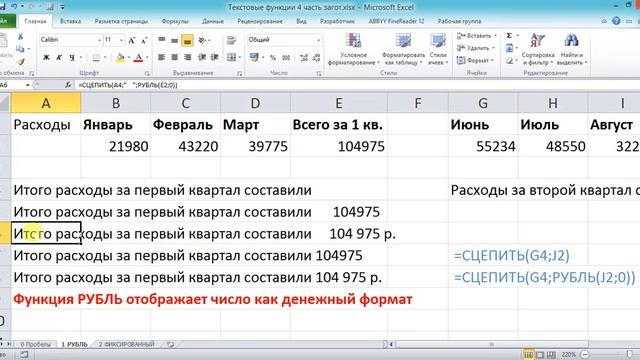Viewport: 640px width, 360px height.
Task: Click the Help question mark icon
Action: (x=616, y=21)
